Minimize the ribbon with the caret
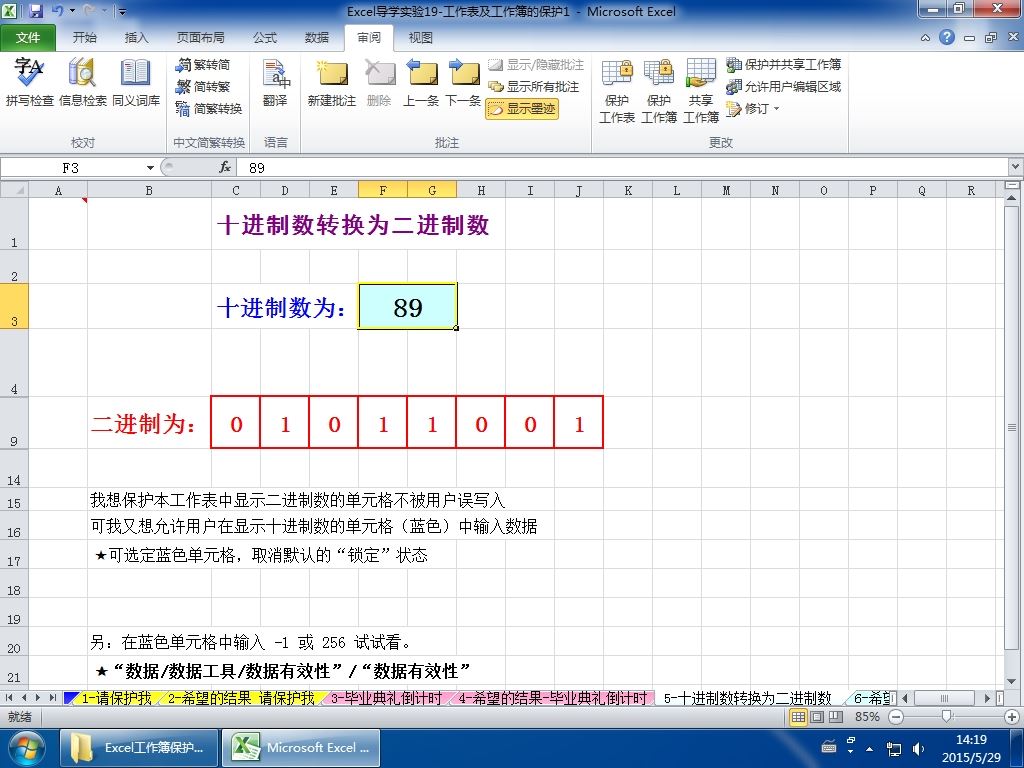The image size is (1024, 768). point(925,38)
